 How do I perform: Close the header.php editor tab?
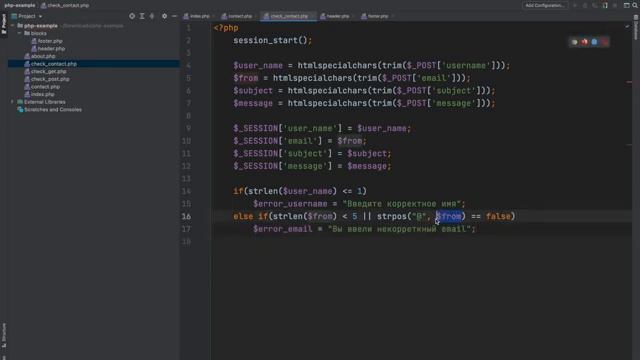[353, 16]
